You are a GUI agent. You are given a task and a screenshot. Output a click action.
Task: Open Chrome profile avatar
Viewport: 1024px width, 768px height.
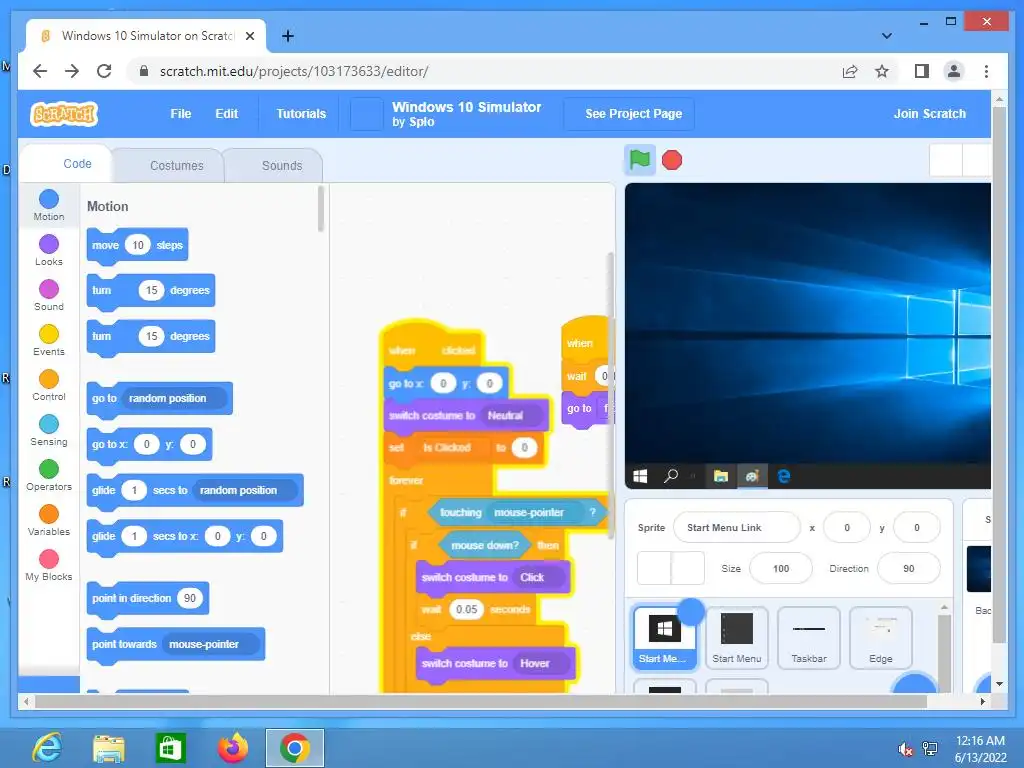point(953,71)
